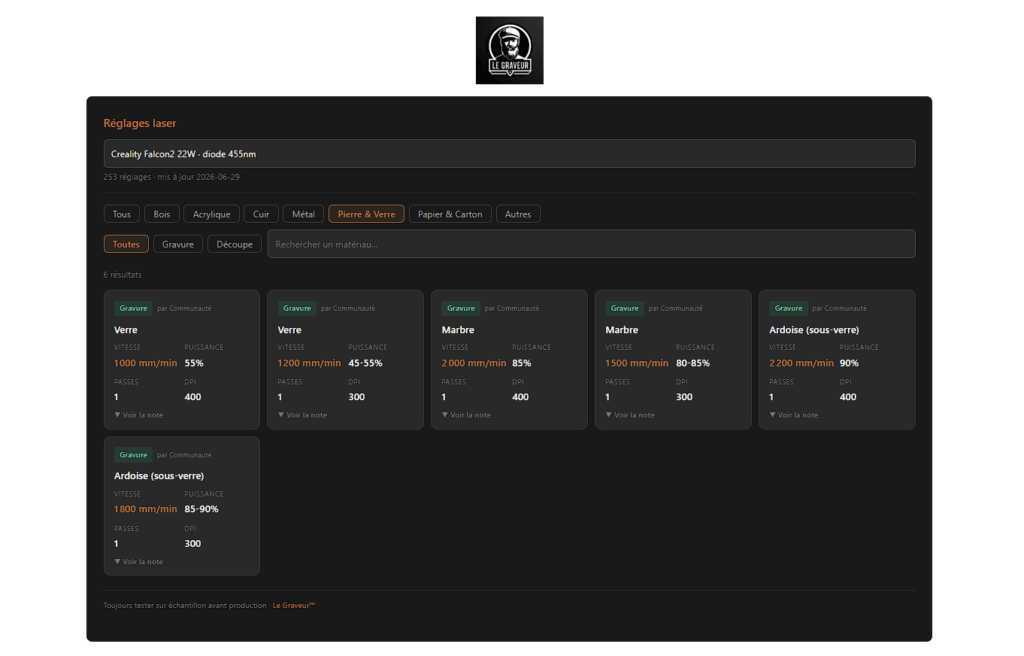Screen dimensions: 1024x656
Task: Click the 2200 mm/min speed value
Action: click(801, 363)
